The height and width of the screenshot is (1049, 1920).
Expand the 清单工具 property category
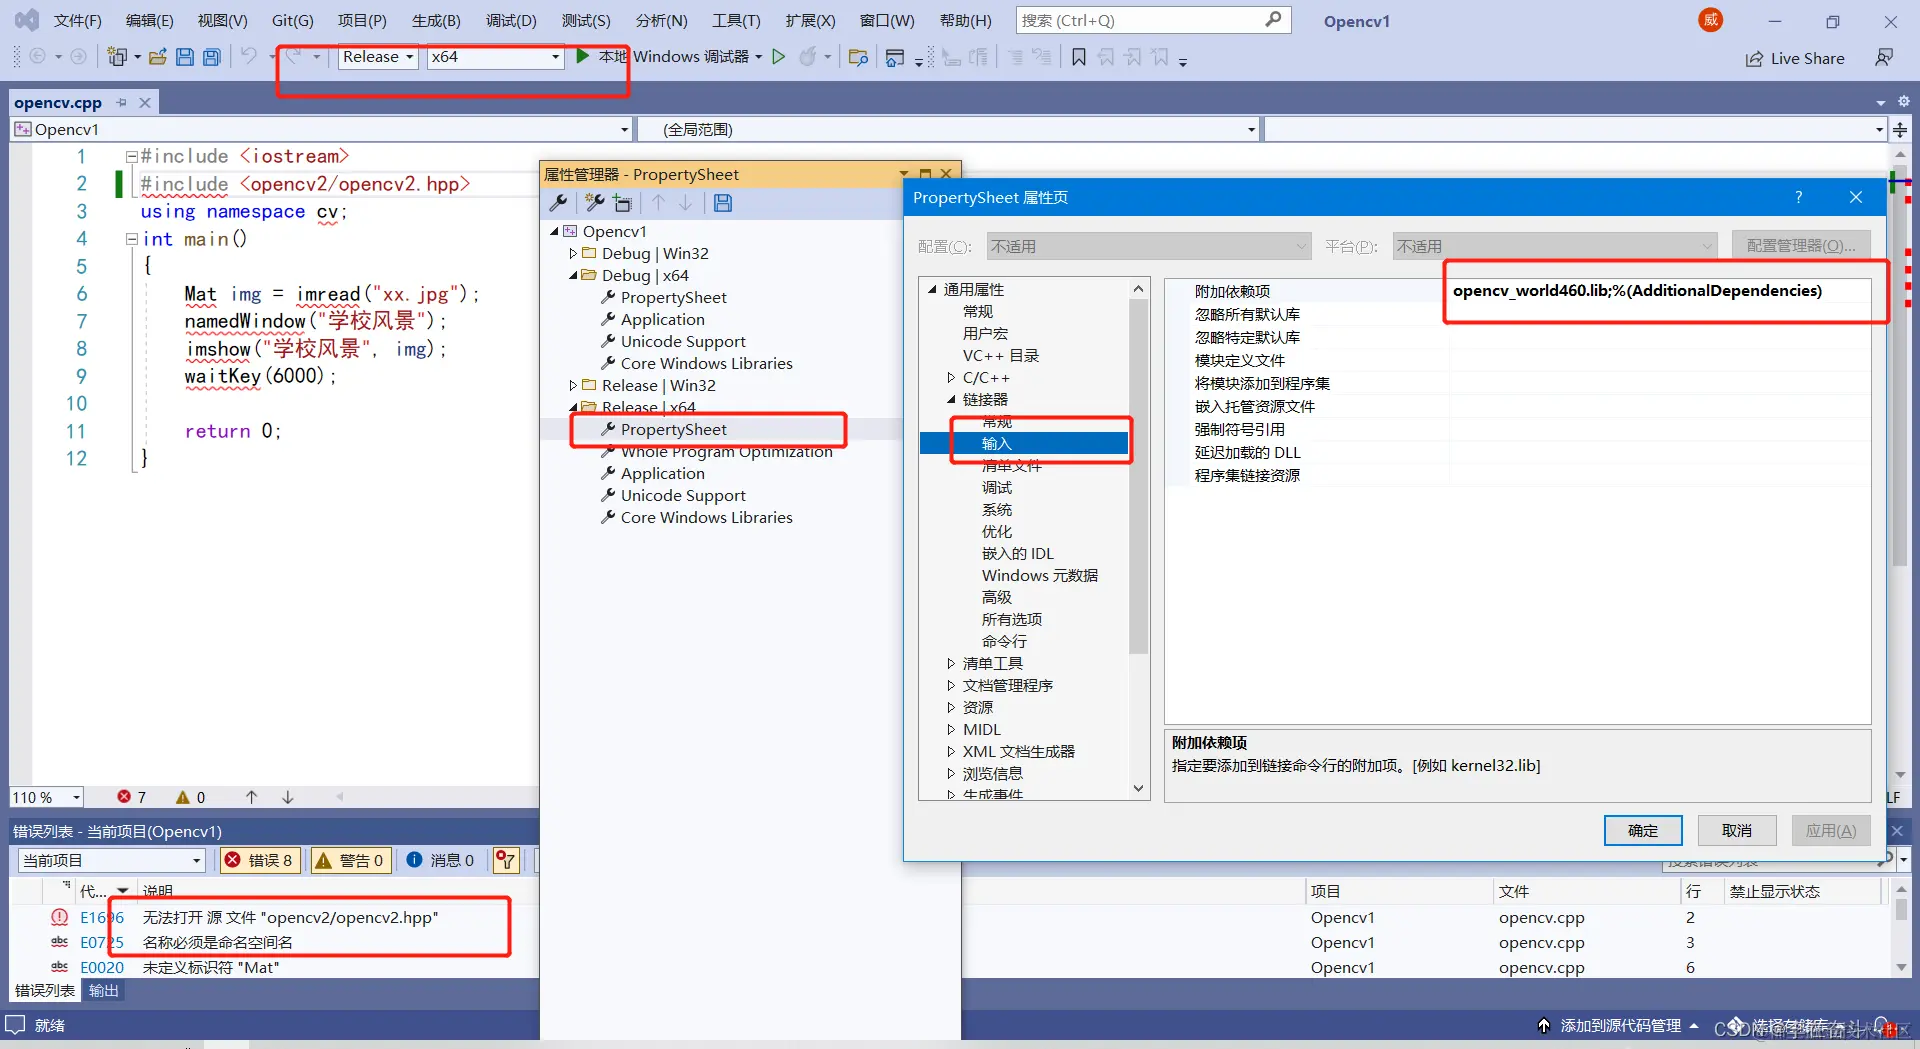[951, 664]
